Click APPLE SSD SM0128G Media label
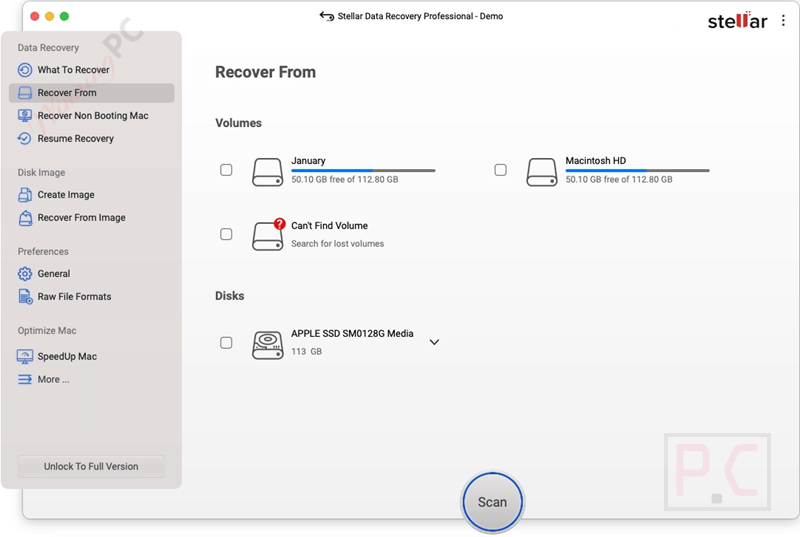This screenshot has width=800, height=537. (352, 334)
